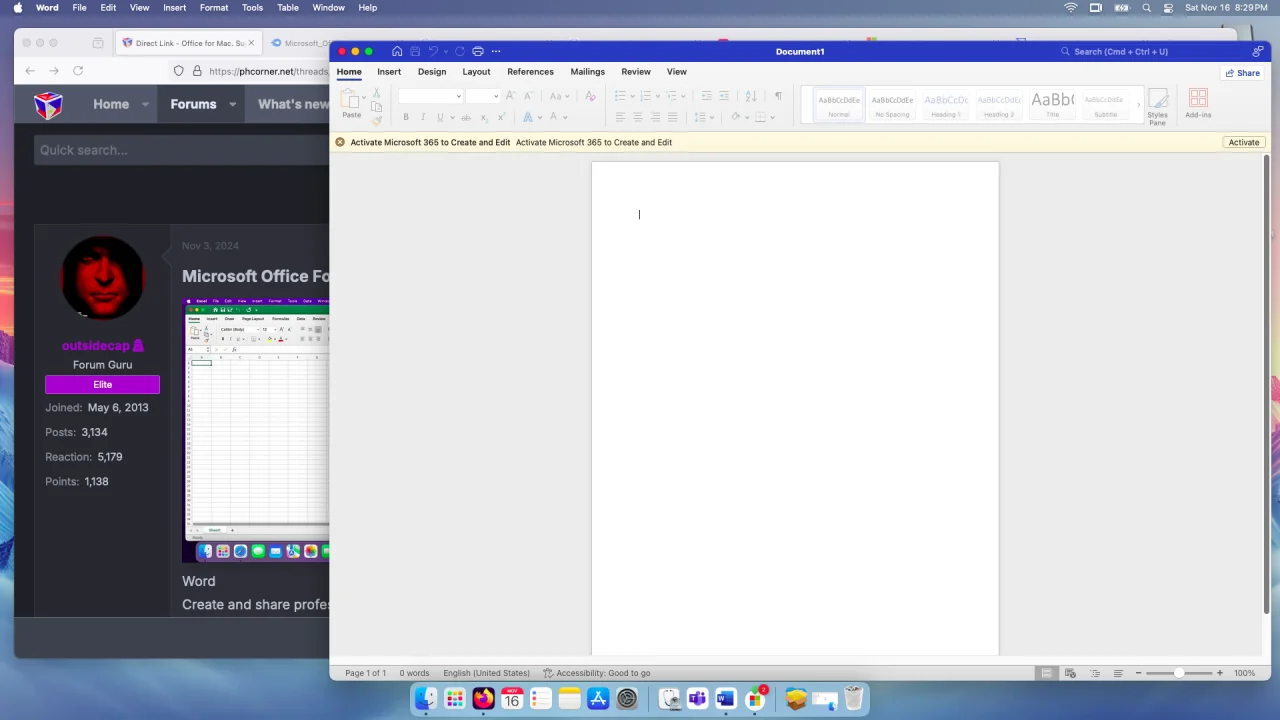
Task: Click the Accessibility Good to go status
Action: [596, 673]
